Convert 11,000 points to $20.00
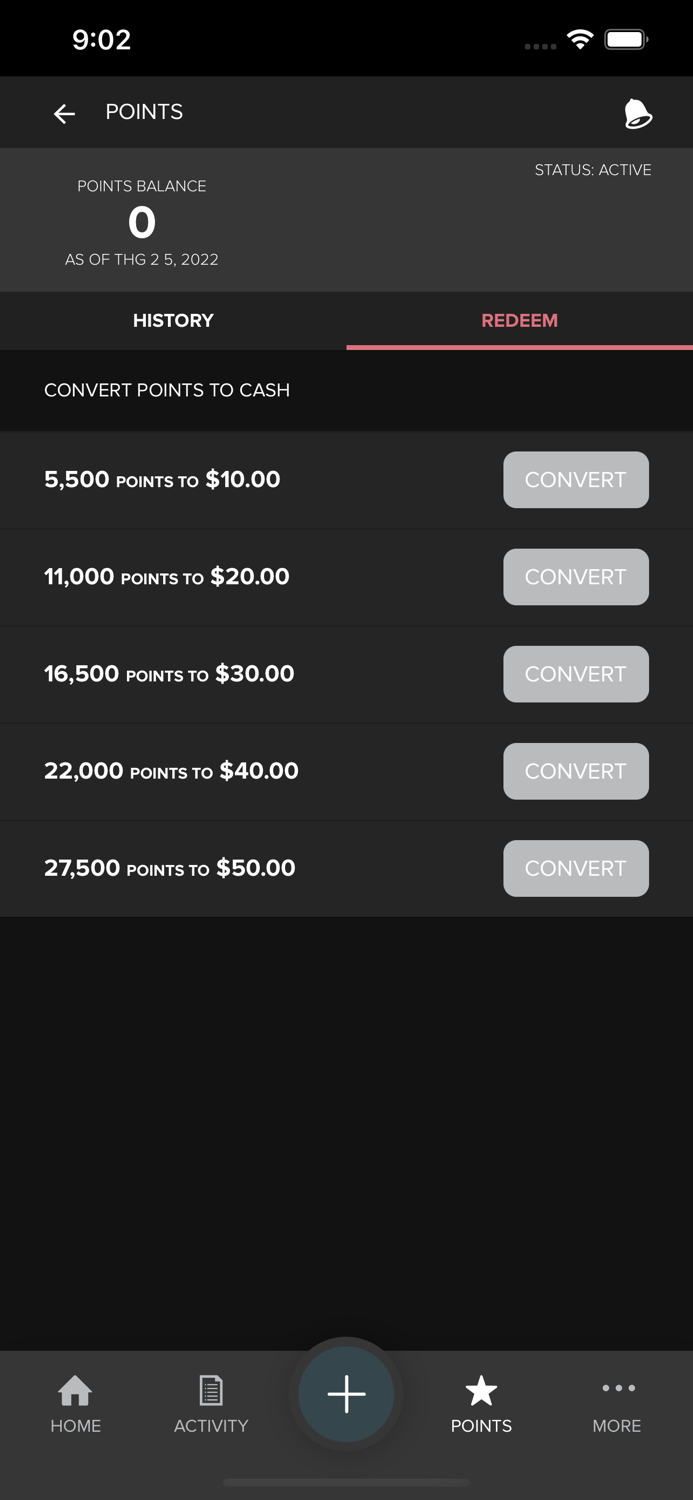The image size is (693, 1500). point(576,577)
